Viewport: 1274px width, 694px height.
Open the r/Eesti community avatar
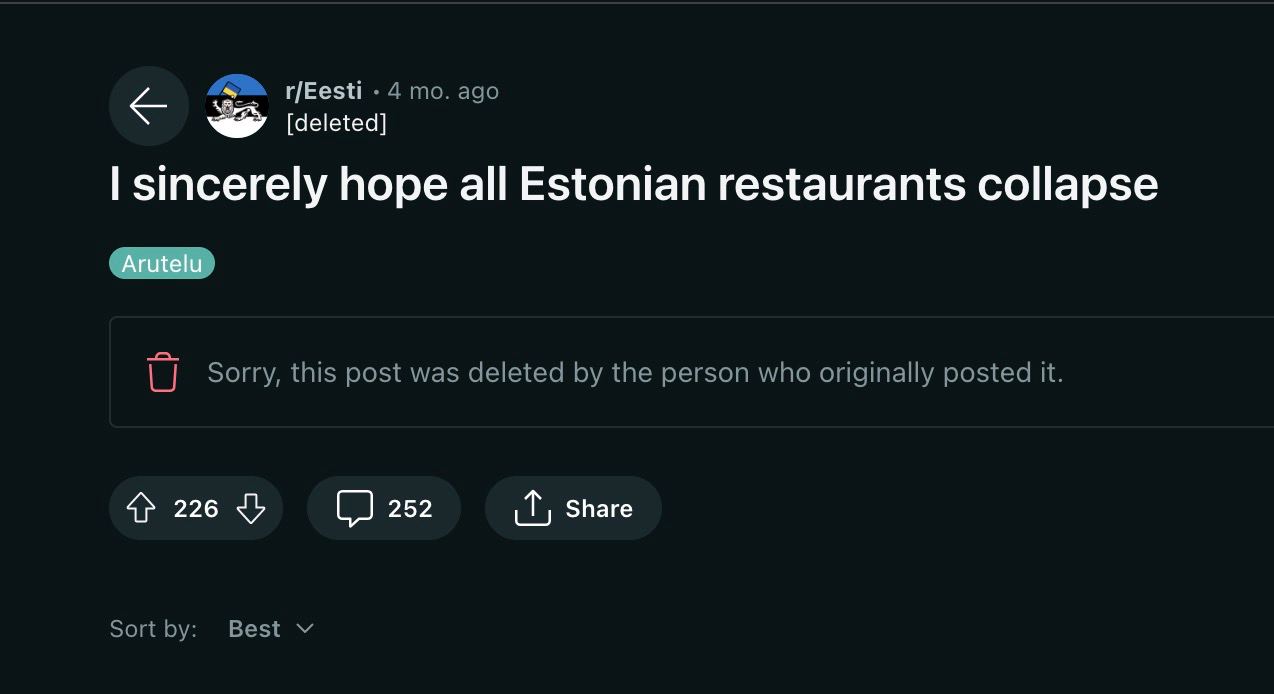(x=237, y=106)
